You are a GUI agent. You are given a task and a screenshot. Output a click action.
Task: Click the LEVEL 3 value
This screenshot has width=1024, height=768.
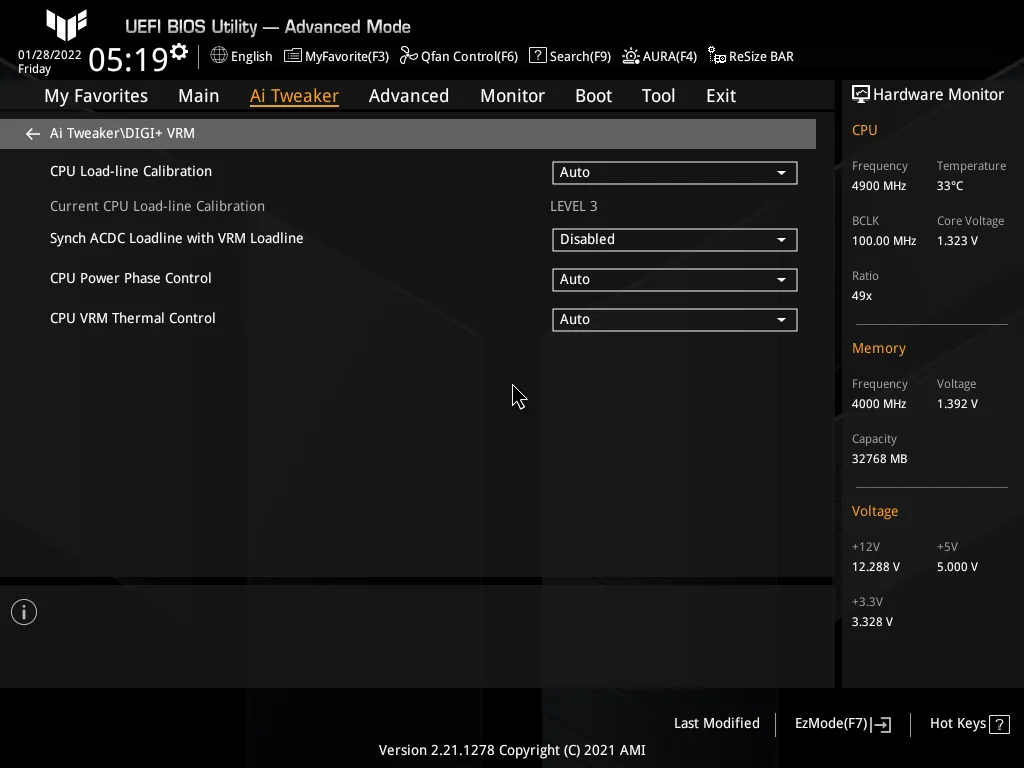click(x=573, y=206)
